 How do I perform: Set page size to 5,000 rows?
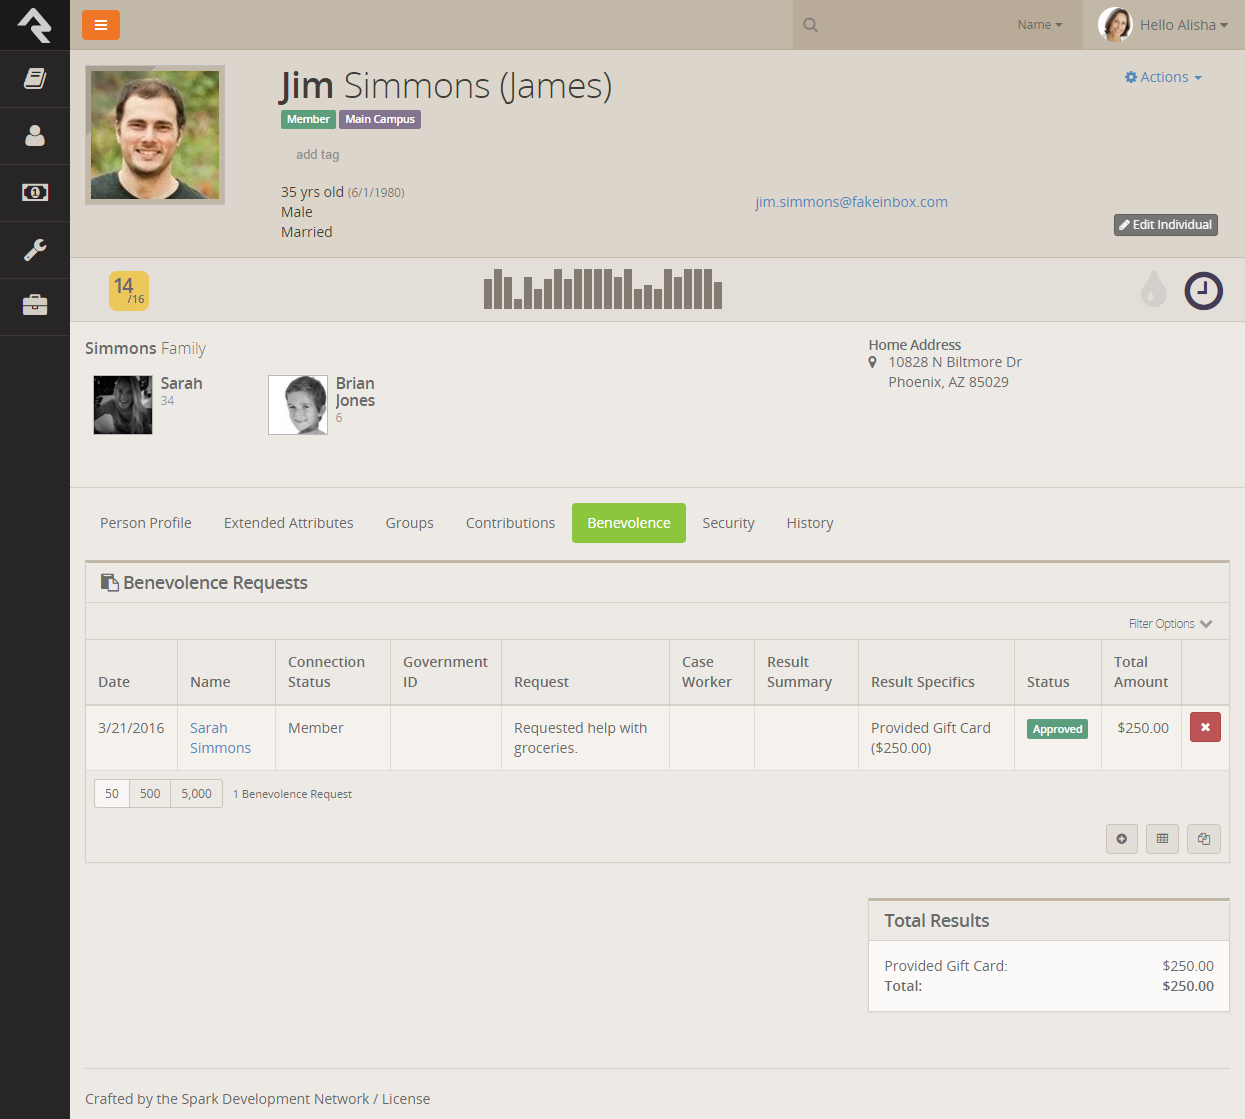pyautogui.click(x=196, y=794)
